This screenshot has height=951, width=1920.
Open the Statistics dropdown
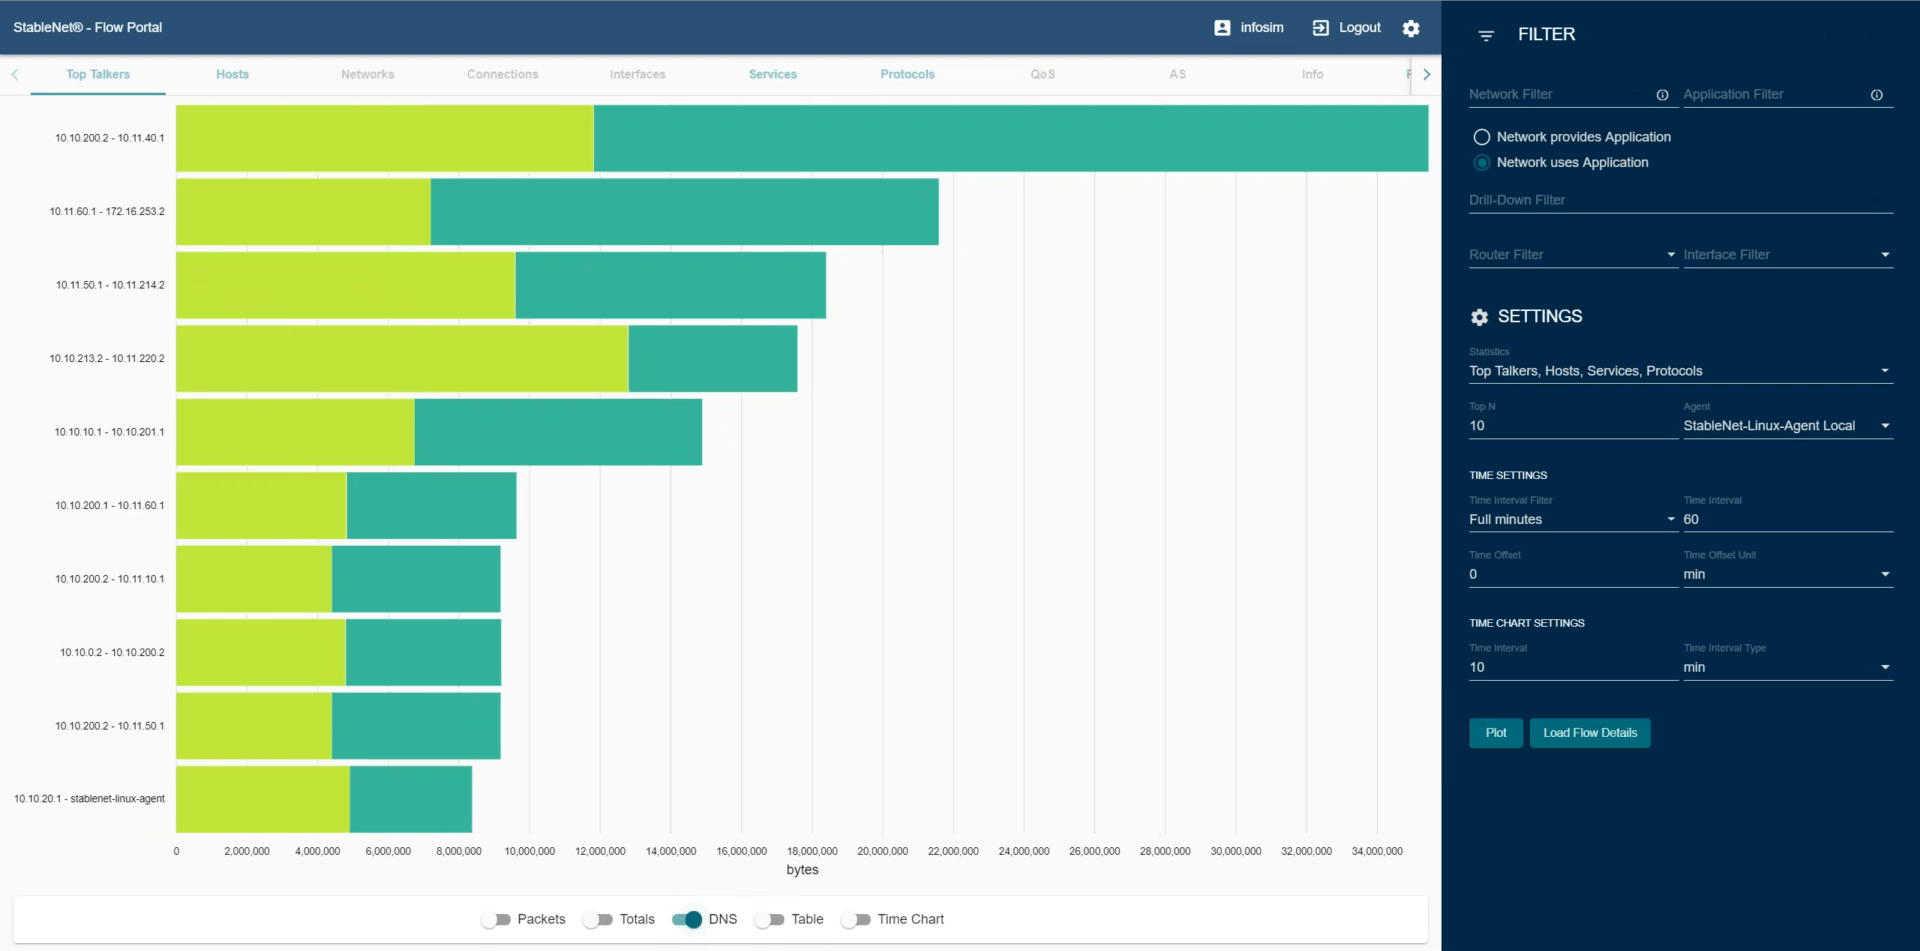coord(1884,371)
